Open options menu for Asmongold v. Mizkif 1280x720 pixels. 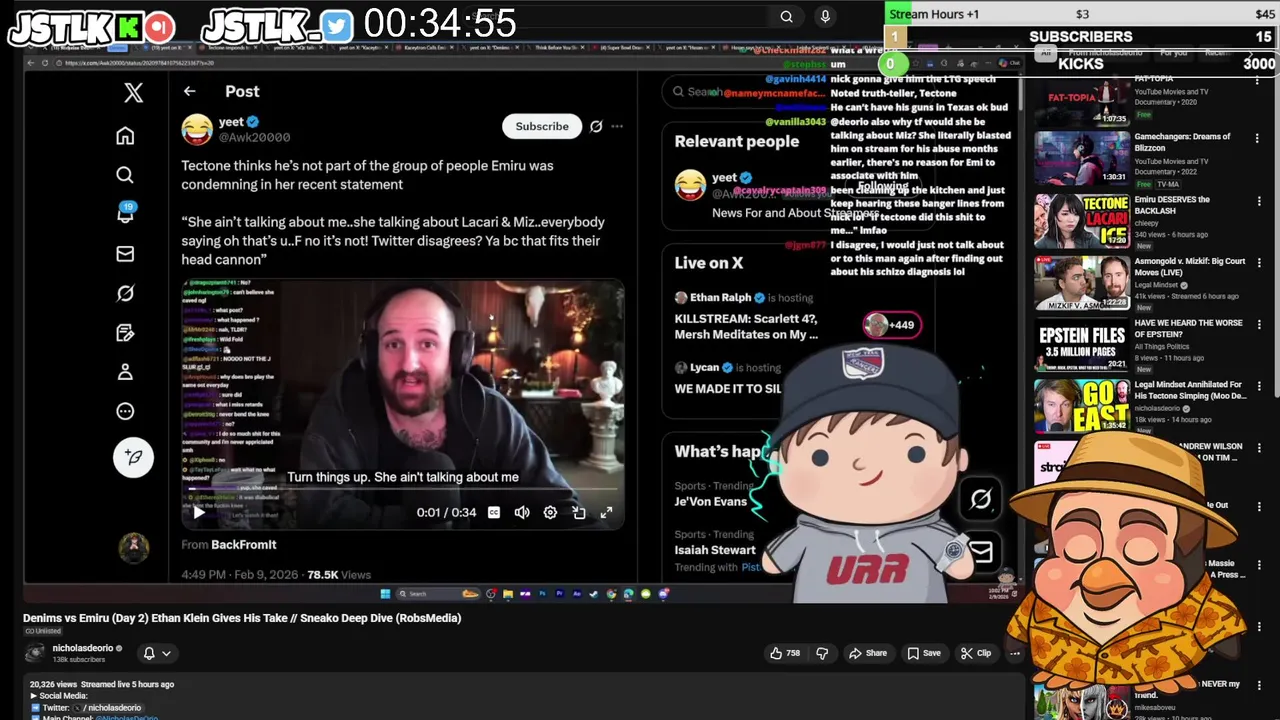pyautogui.click(x=1258, y=262)
